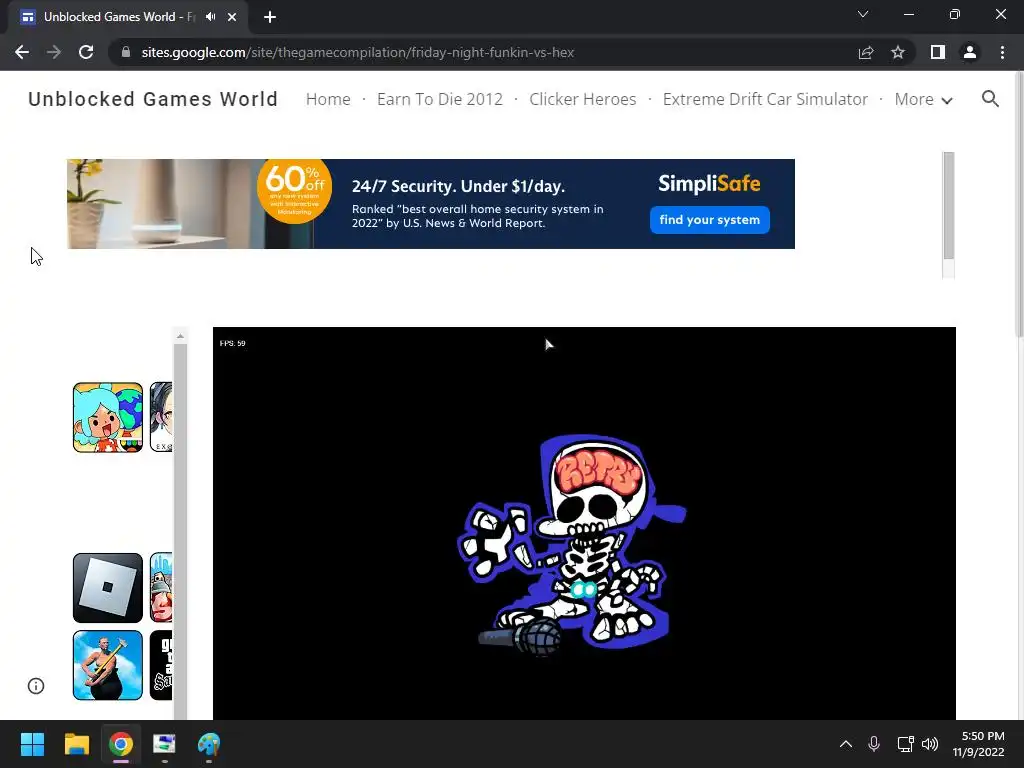The image size is (1024, 768).
Task: Open the Windows Start menu
Action: coord(32,744)
